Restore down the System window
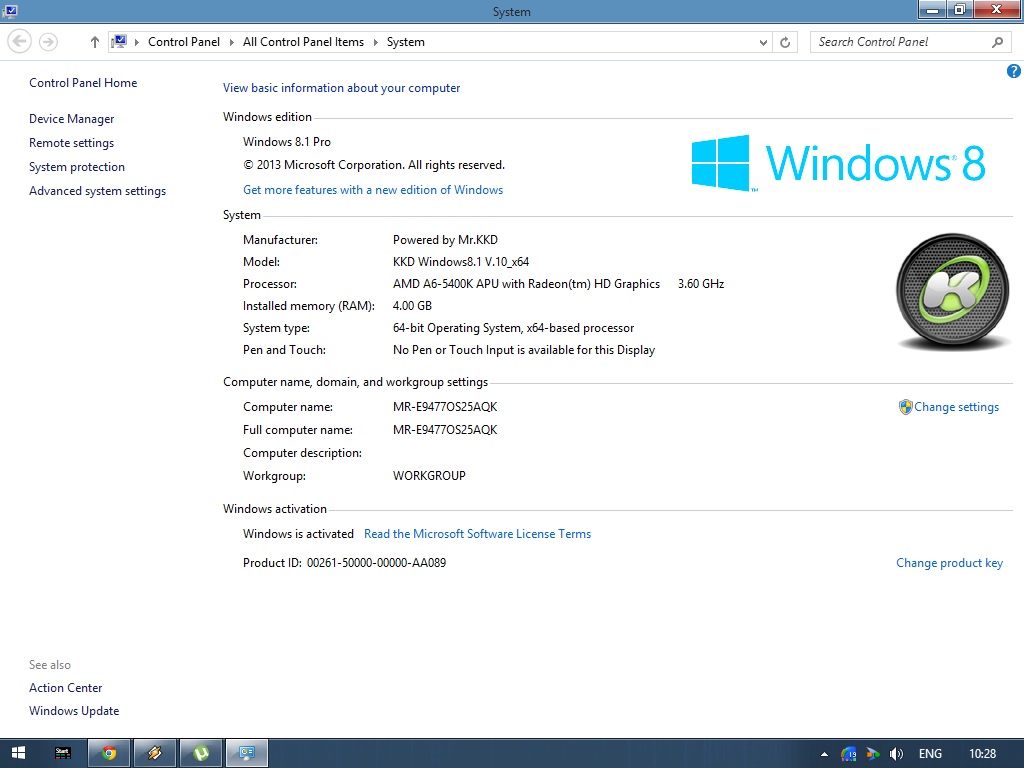This screenshot has width=1024, height=768. pos(959,10)
